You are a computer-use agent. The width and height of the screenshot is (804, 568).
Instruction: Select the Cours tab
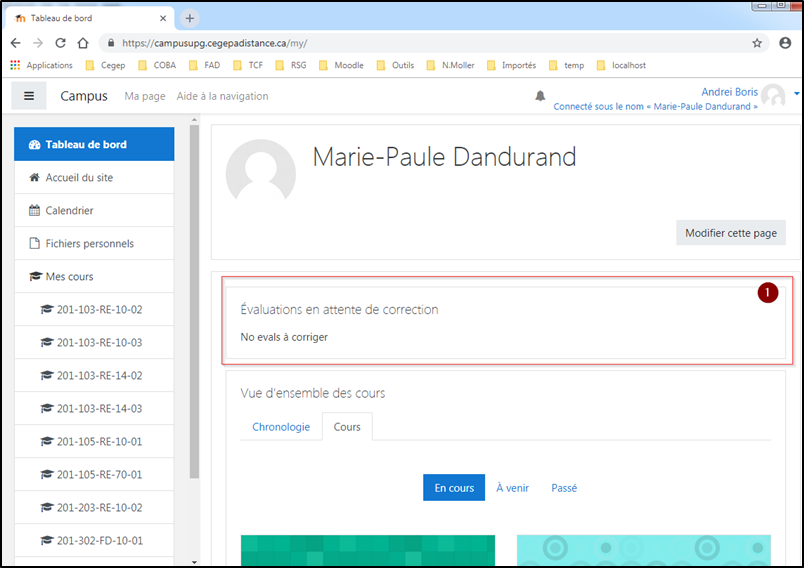347,427
